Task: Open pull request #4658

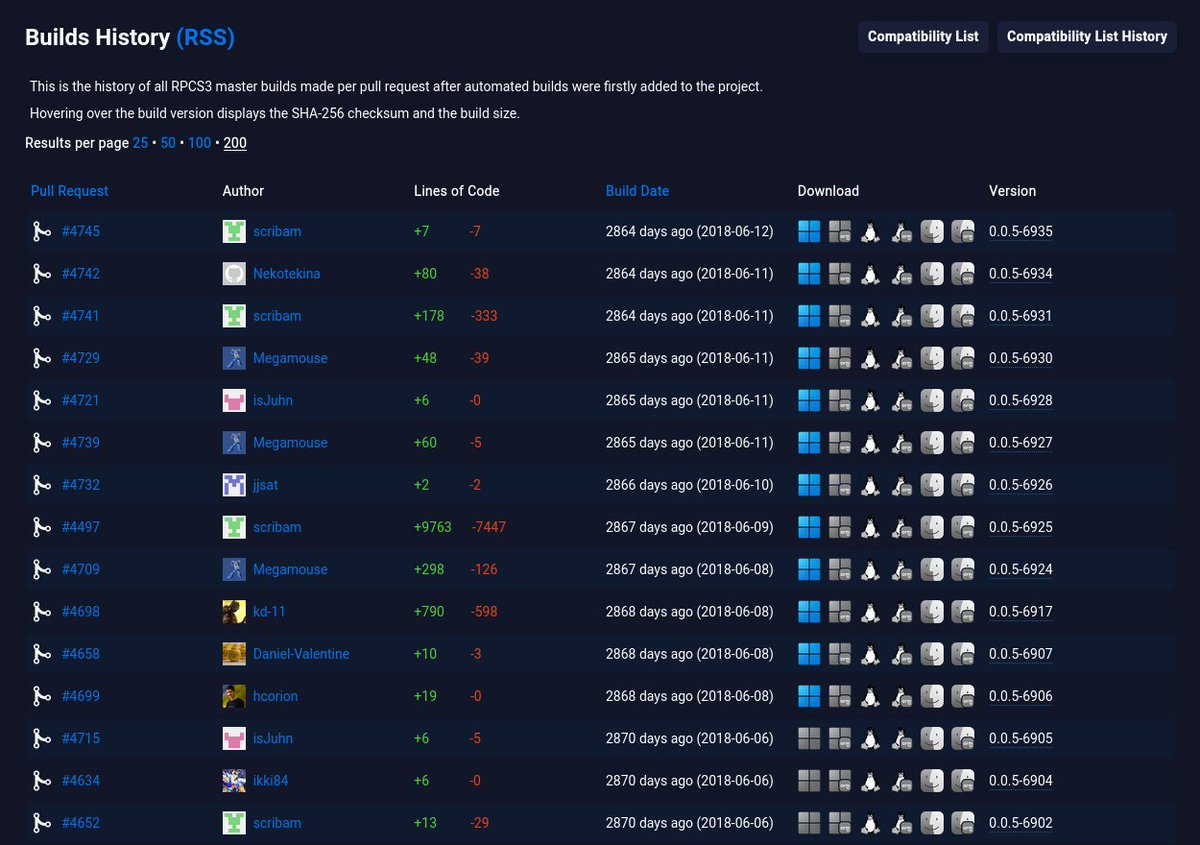Action: click(x=81, y=654)
